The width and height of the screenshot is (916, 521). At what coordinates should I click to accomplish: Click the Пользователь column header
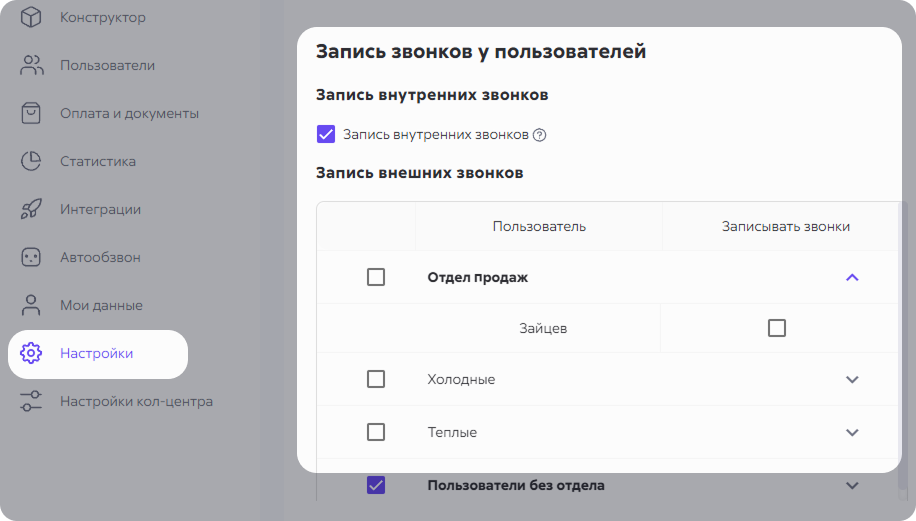[x=539, y=227]
